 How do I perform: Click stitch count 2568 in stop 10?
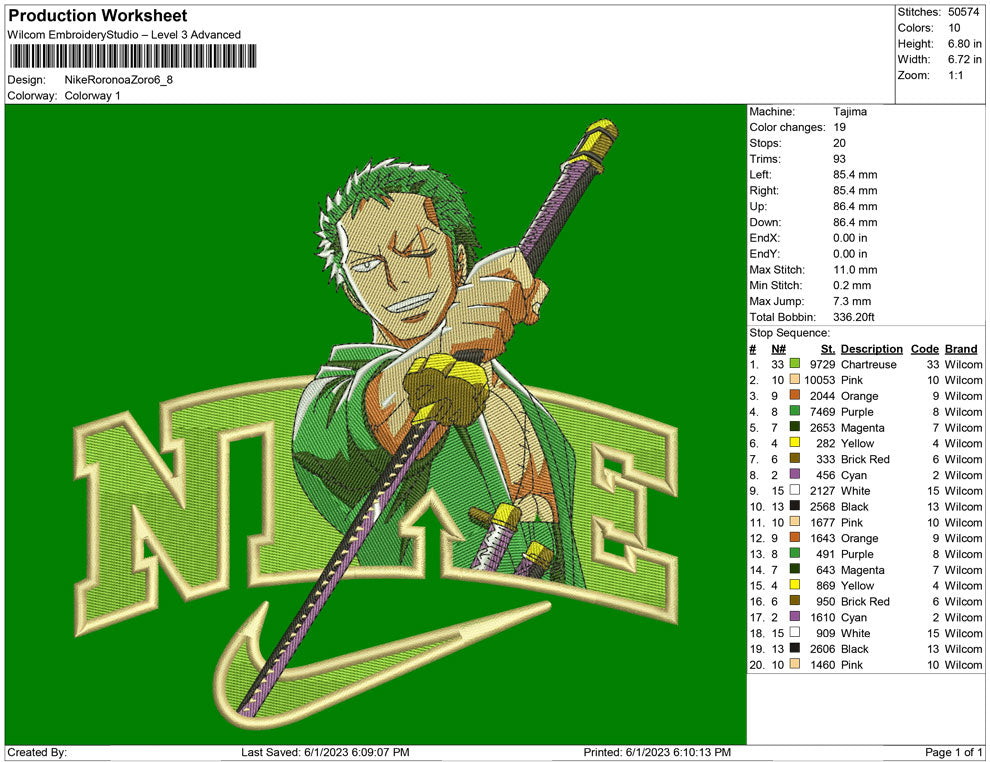[823, 506]
